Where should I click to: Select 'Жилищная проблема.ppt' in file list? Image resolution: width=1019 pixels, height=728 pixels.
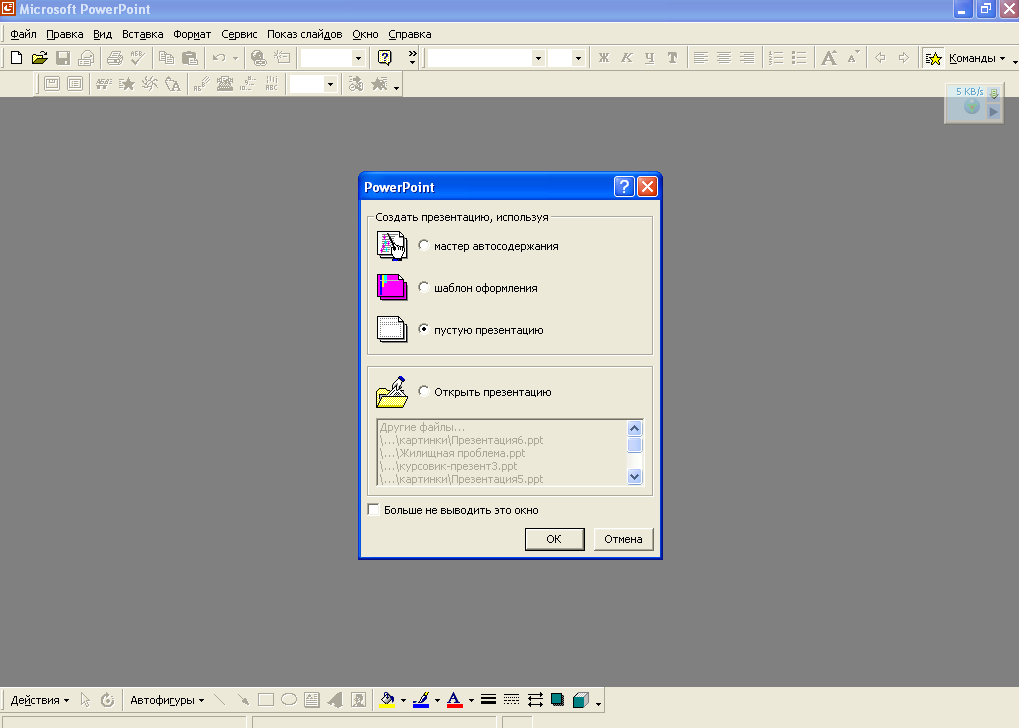pos(501,453)
